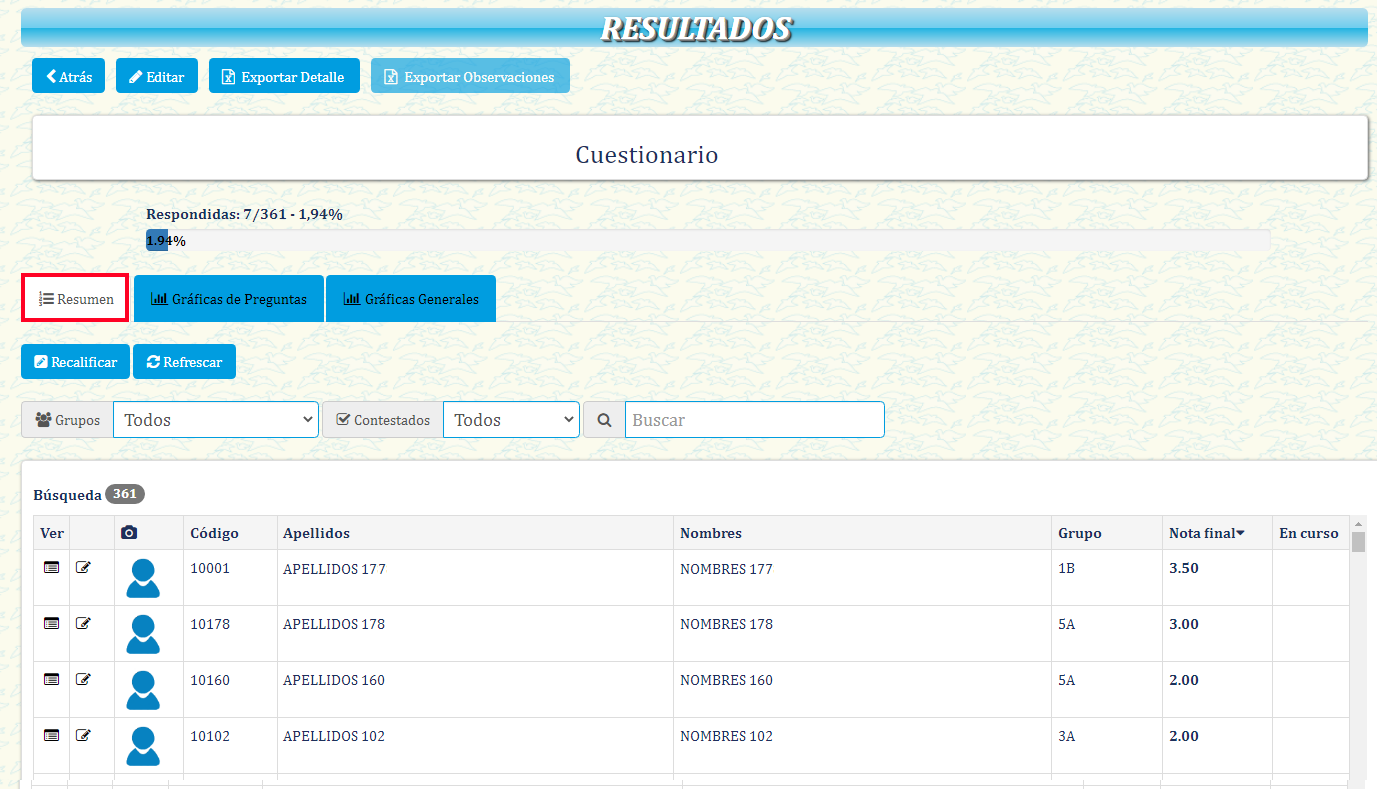The width and height of the screenshot is (1377, 789).
Task: Click Exportar Detalle button
Action: click(284, 76)
